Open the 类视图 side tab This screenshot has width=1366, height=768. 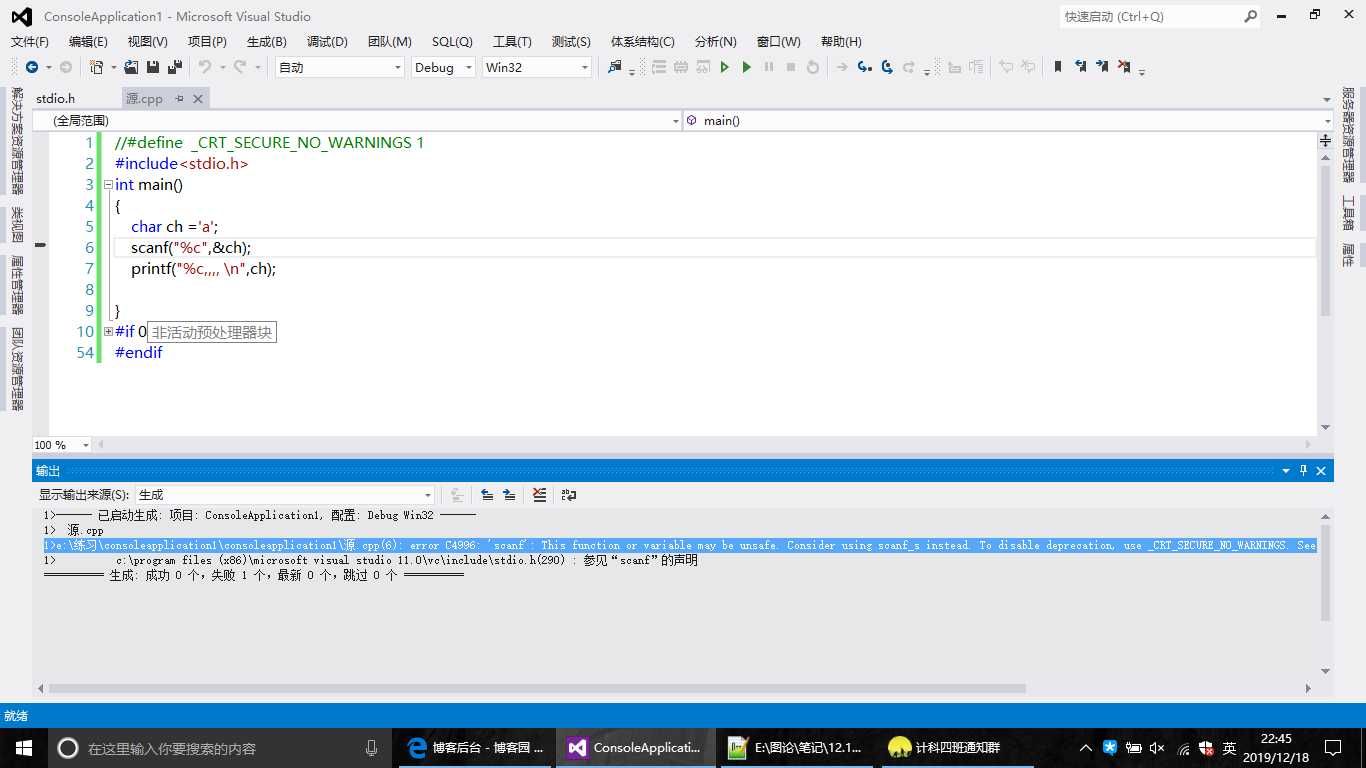pyautogui.click(x=17, y=224)
